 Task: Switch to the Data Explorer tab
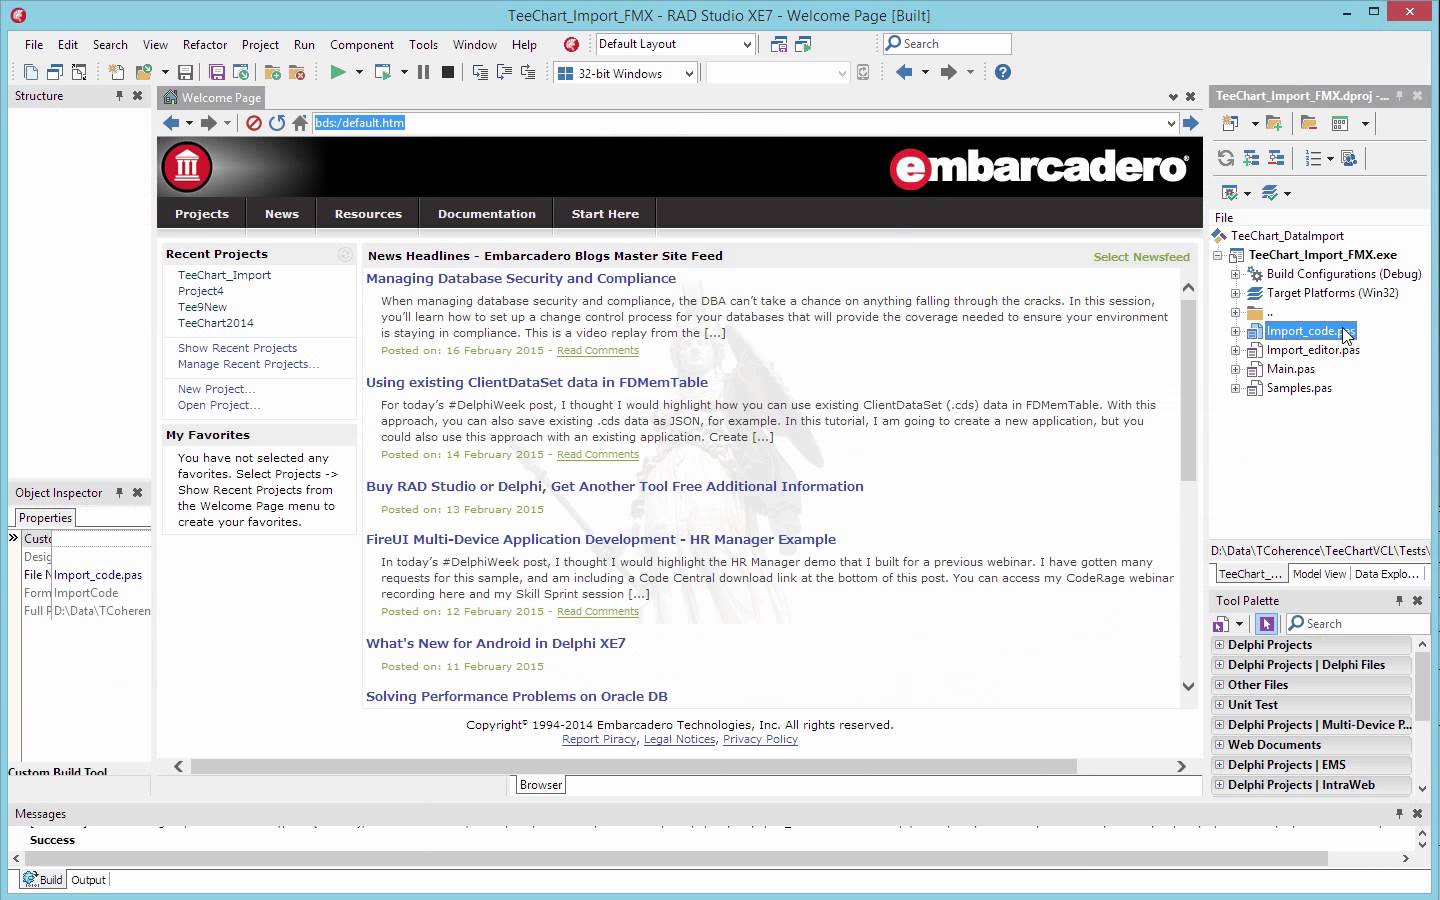1386,574
